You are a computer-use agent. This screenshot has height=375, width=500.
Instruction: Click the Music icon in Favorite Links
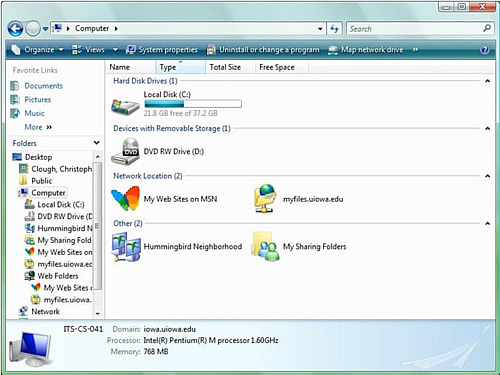15,113
